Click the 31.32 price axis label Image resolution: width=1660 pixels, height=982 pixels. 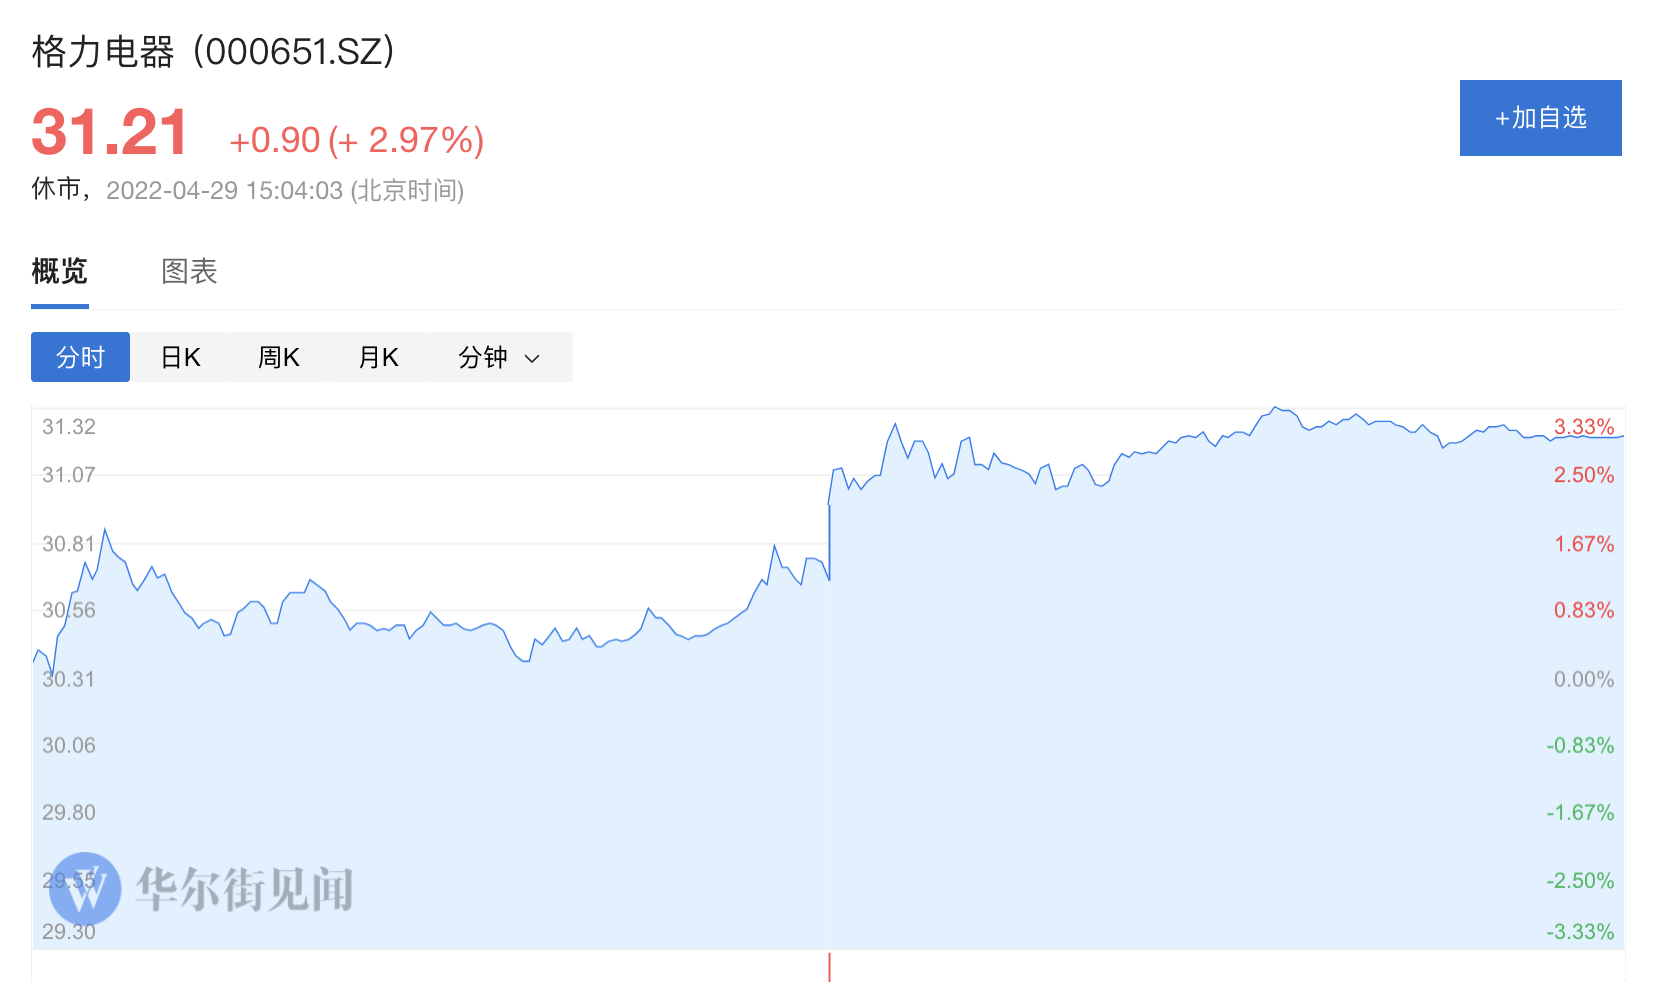pyautogui.click(x=69, y=427)
